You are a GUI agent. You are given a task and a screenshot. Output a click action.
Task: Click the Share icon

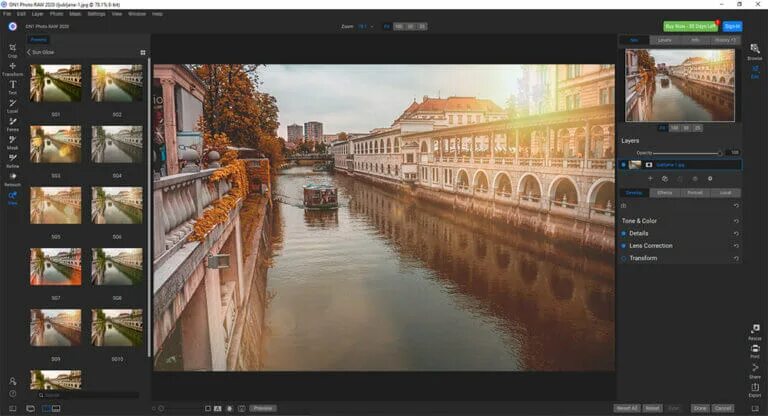(755, 367)
